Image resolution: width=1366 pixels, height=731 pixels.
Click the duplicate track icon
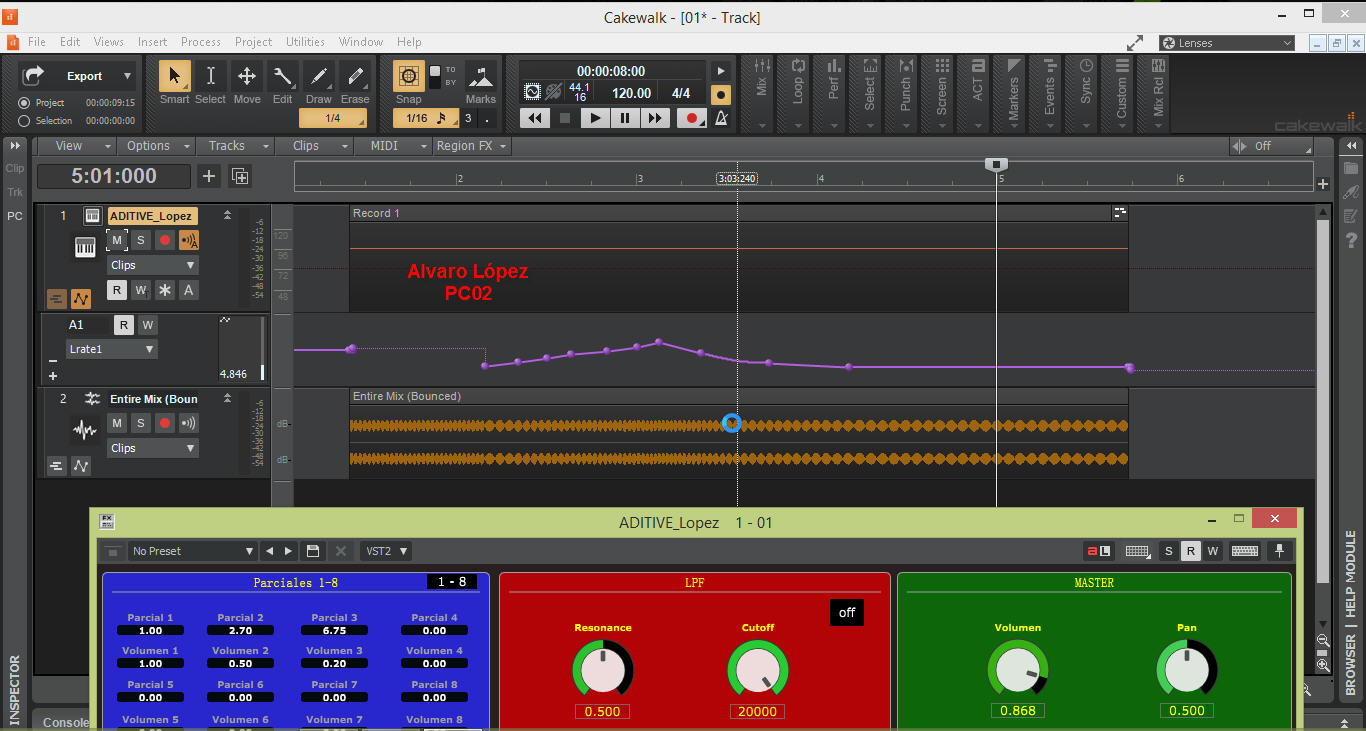(240, 176)
